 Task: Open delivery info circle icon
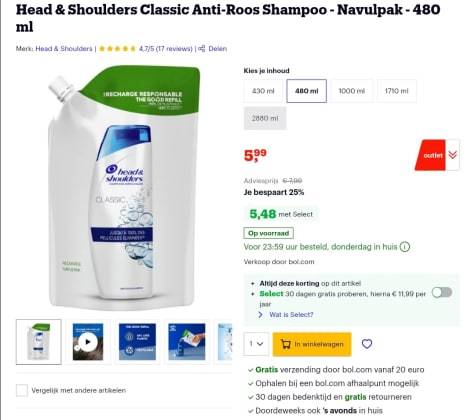coord(405,247)
